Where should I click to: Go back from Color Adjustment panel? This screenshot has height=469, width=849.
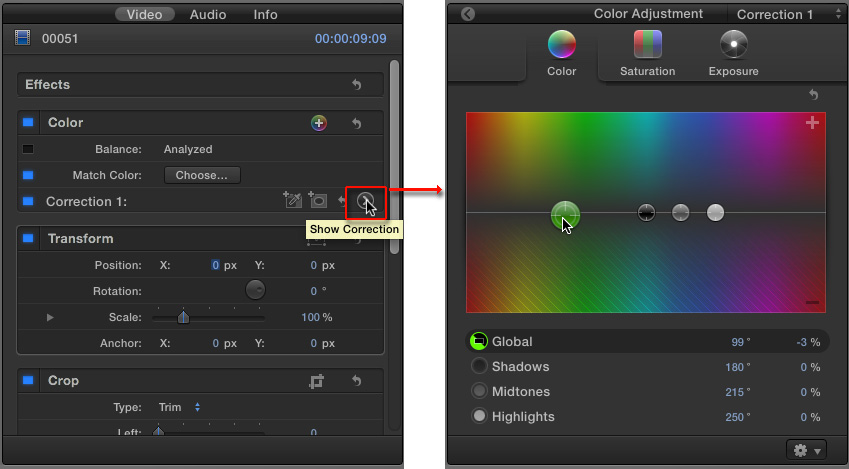(467, 14)
